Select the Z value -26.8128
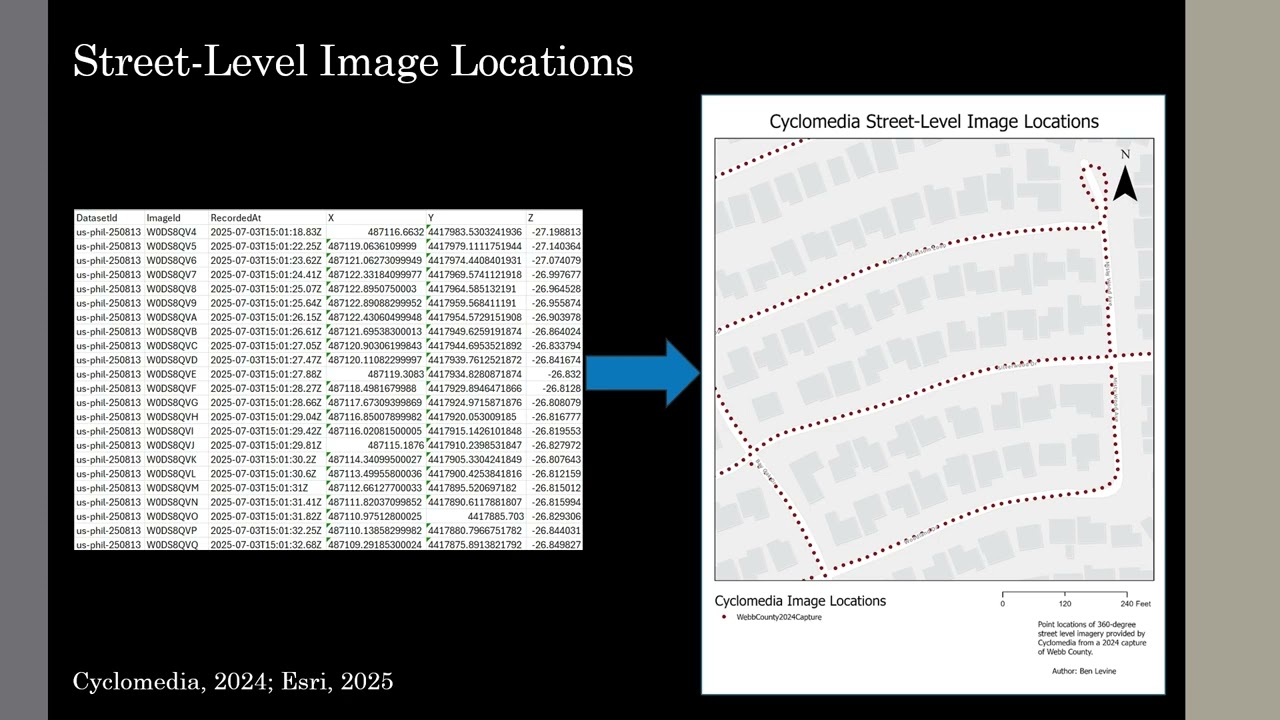Viewport: 1280px width, 720px height. click(x=562, y=388)
